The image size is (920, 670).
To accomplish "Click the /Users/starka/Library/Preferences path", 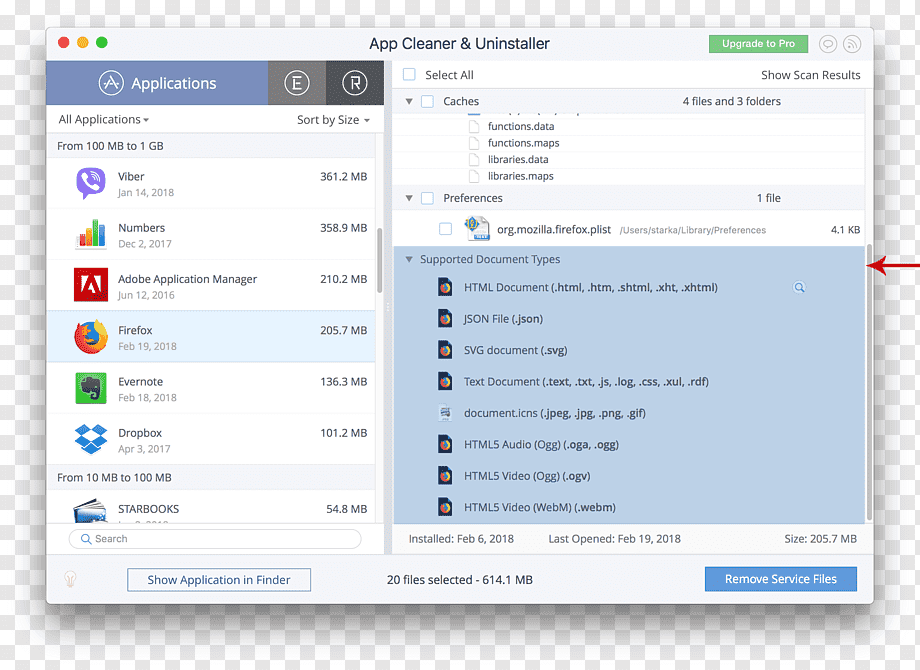I will (x=693, y=230).
